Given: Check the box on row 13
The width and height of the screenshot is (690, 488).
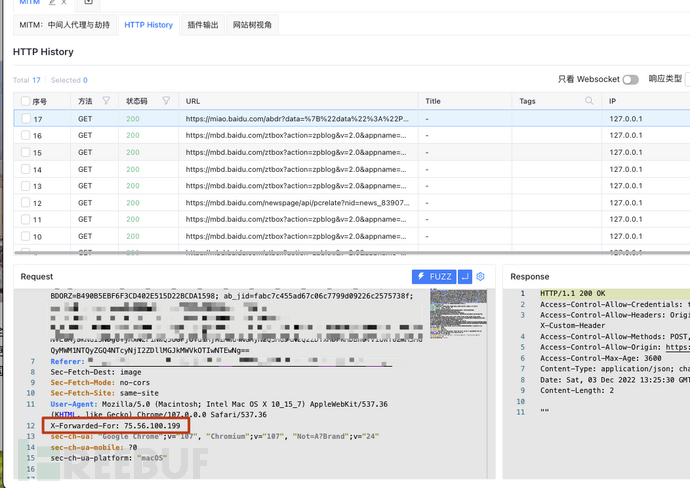Looking at the screenshot, I should [x=26, y=186].
